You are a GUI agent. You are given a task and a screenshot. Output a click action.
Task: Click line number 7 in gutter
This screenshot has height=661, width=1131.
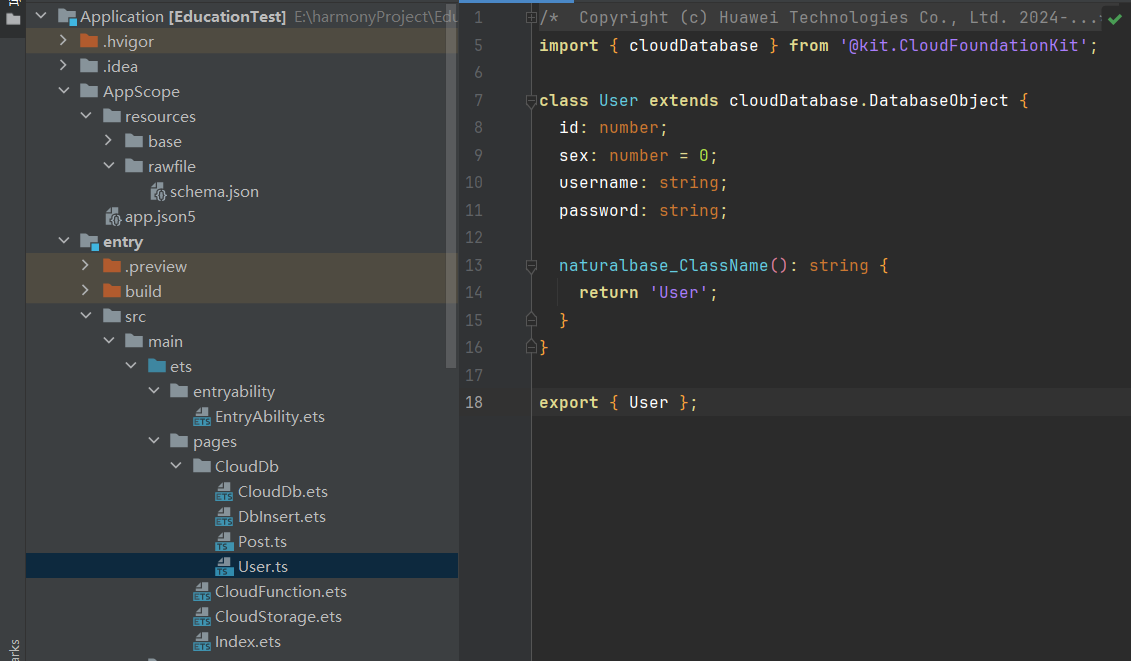478,100
